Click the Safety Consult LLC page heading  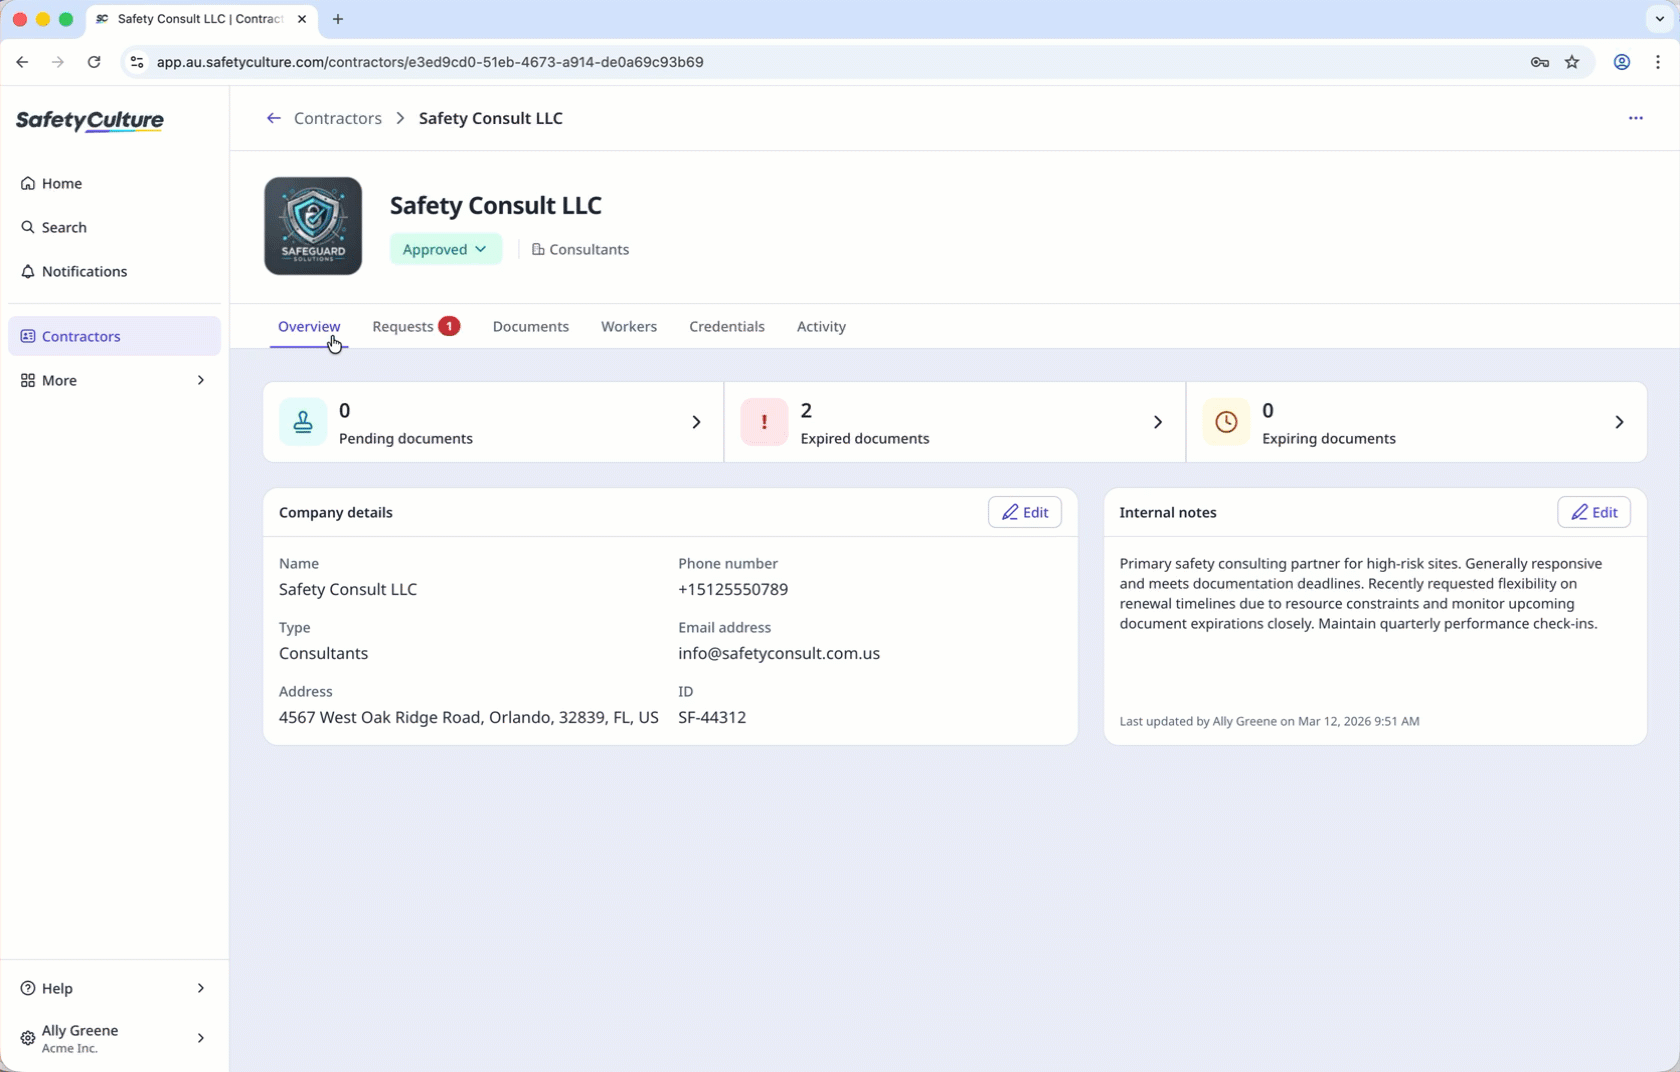[x=496, y=205]
